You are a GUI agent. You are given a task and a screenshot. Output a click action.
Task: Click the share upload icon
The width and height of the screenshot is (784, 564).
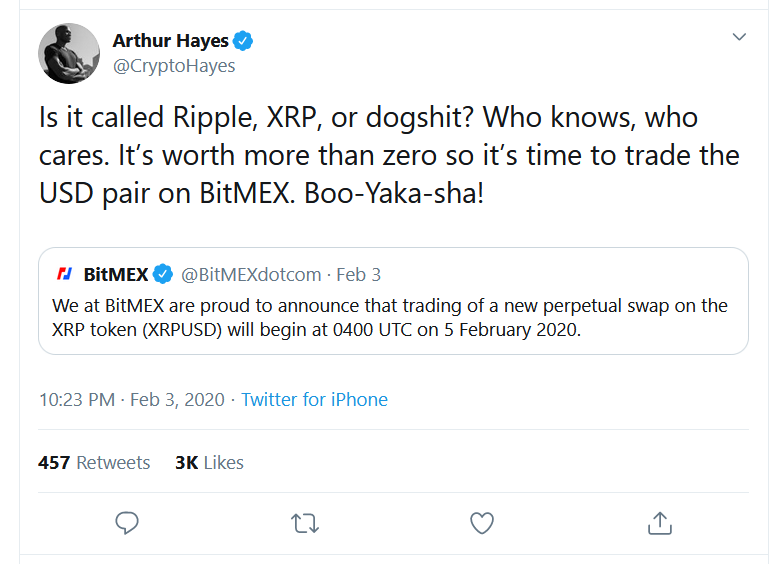click(x=659, y=522)
